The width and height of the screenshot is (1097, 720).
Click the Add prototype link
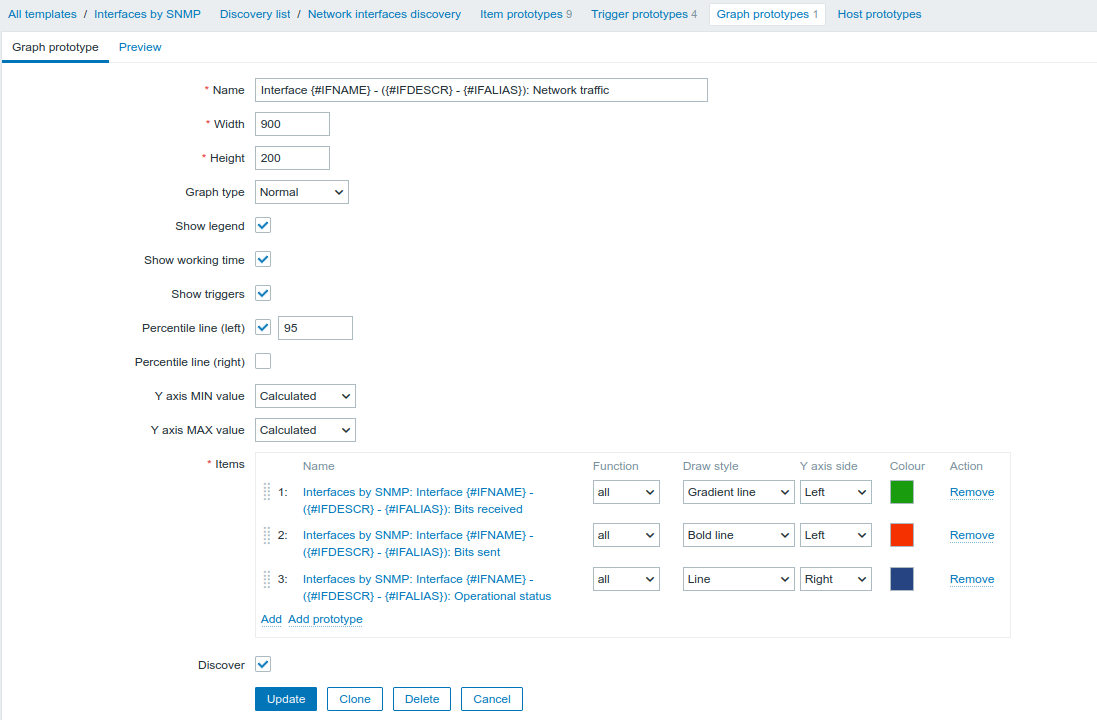[x=325, y=619]
